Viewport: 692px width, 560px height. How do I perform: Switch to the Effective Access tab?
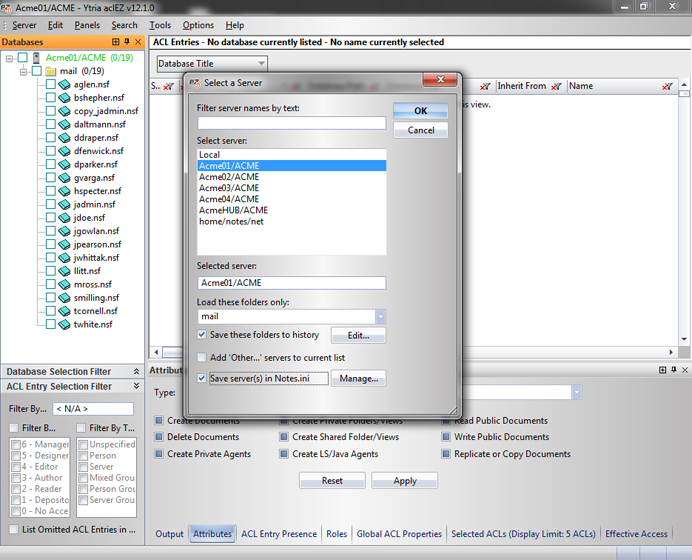(636, 534)
